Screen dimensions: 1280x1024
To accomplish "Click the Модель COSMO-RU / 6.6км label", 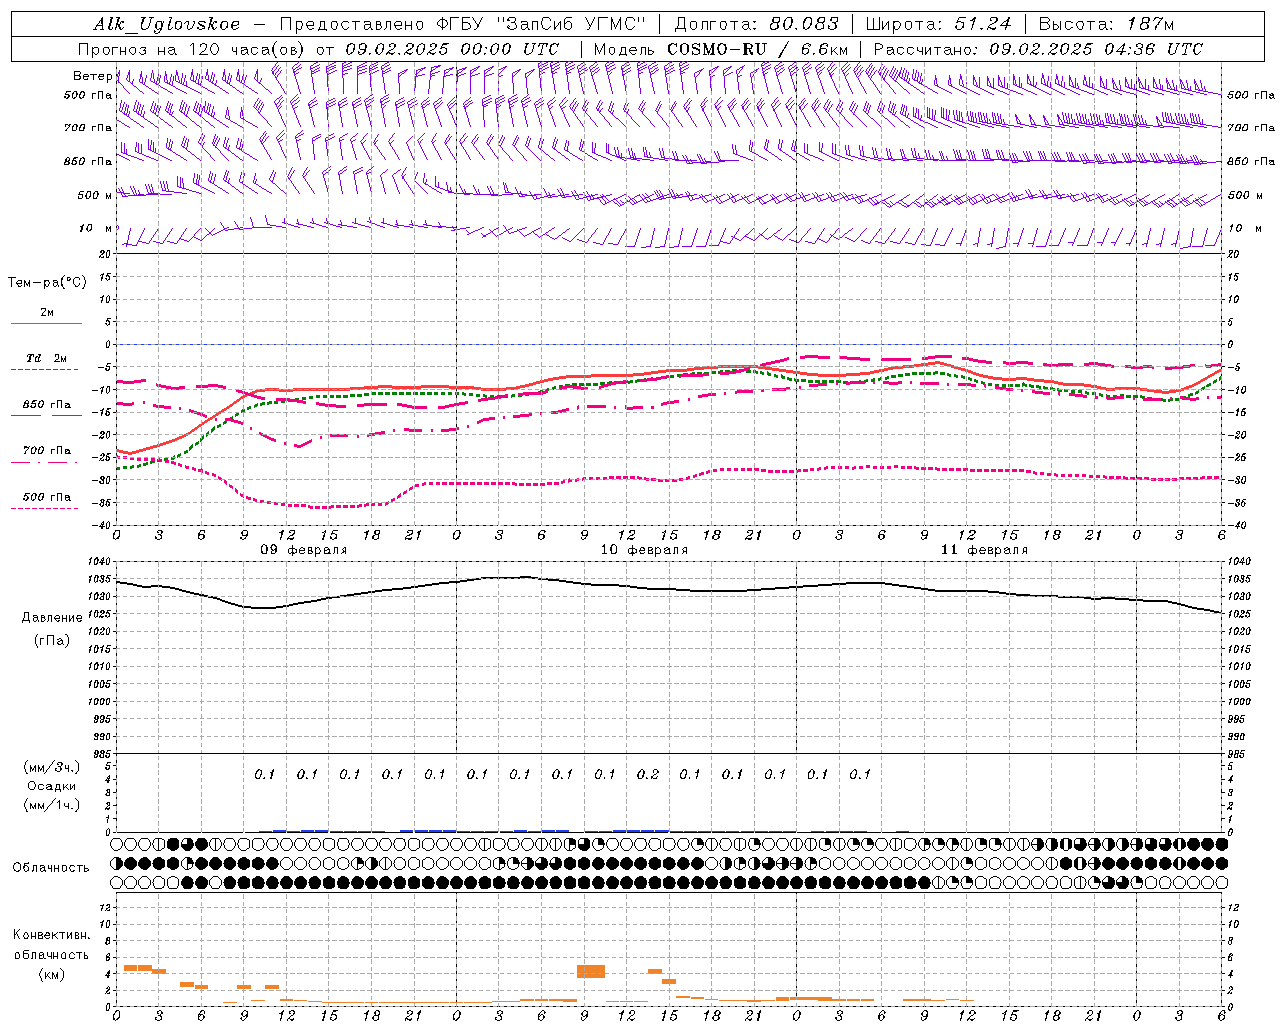I will click(x=720, y=49).
